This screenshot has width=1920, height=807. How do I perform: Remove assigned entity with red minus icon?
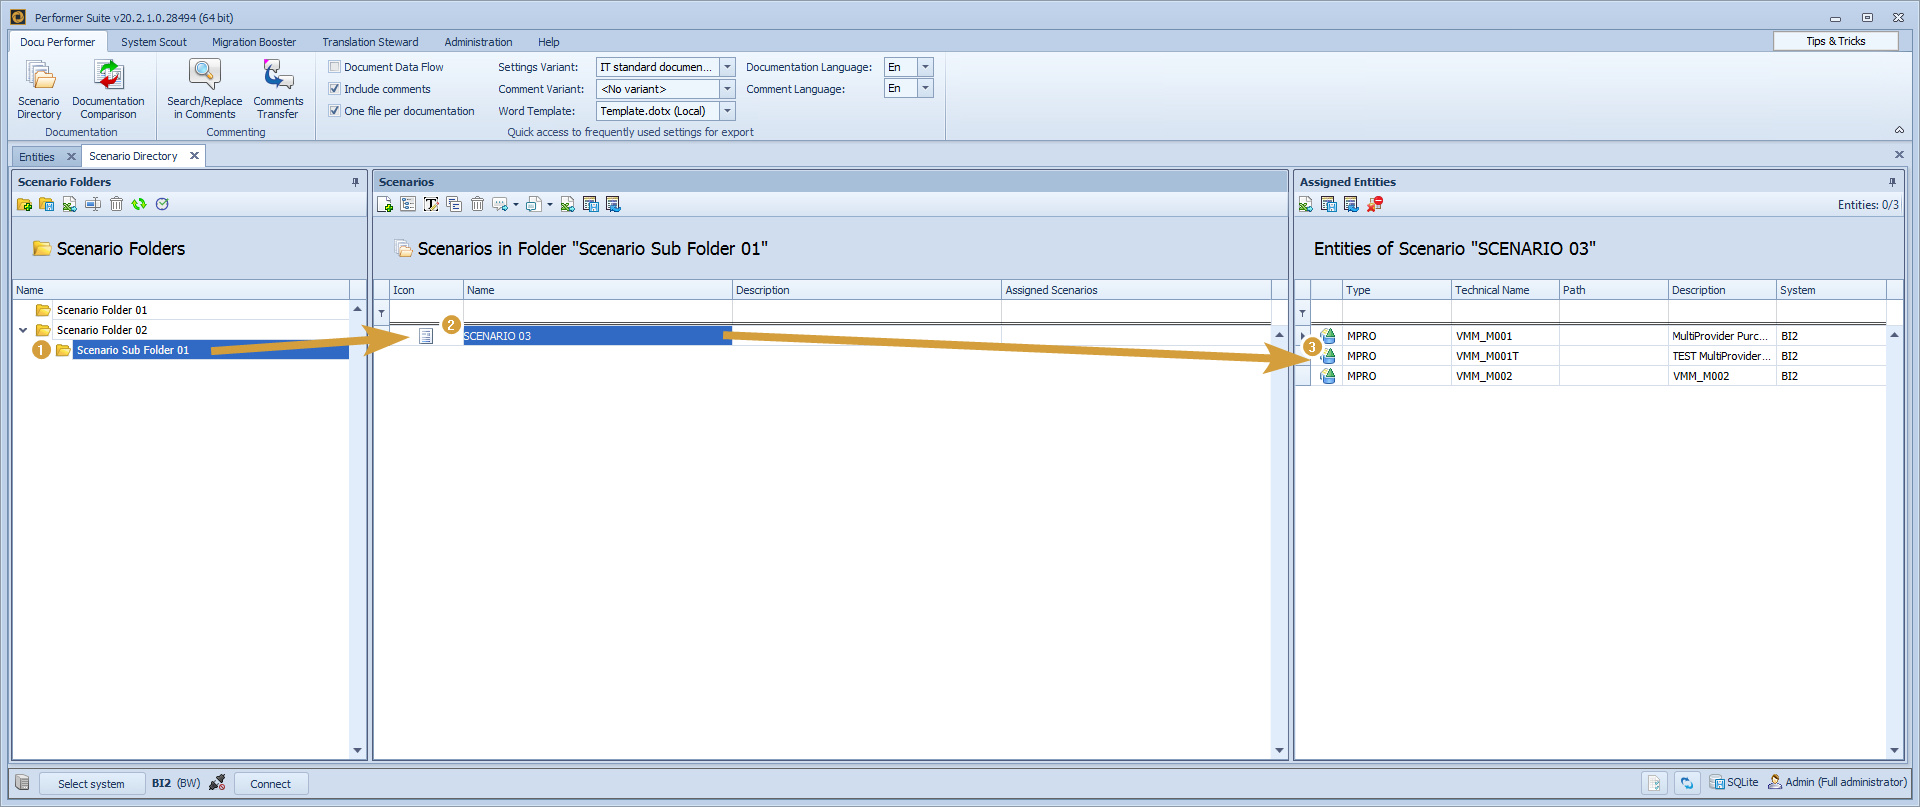(x=1375, y=204)
